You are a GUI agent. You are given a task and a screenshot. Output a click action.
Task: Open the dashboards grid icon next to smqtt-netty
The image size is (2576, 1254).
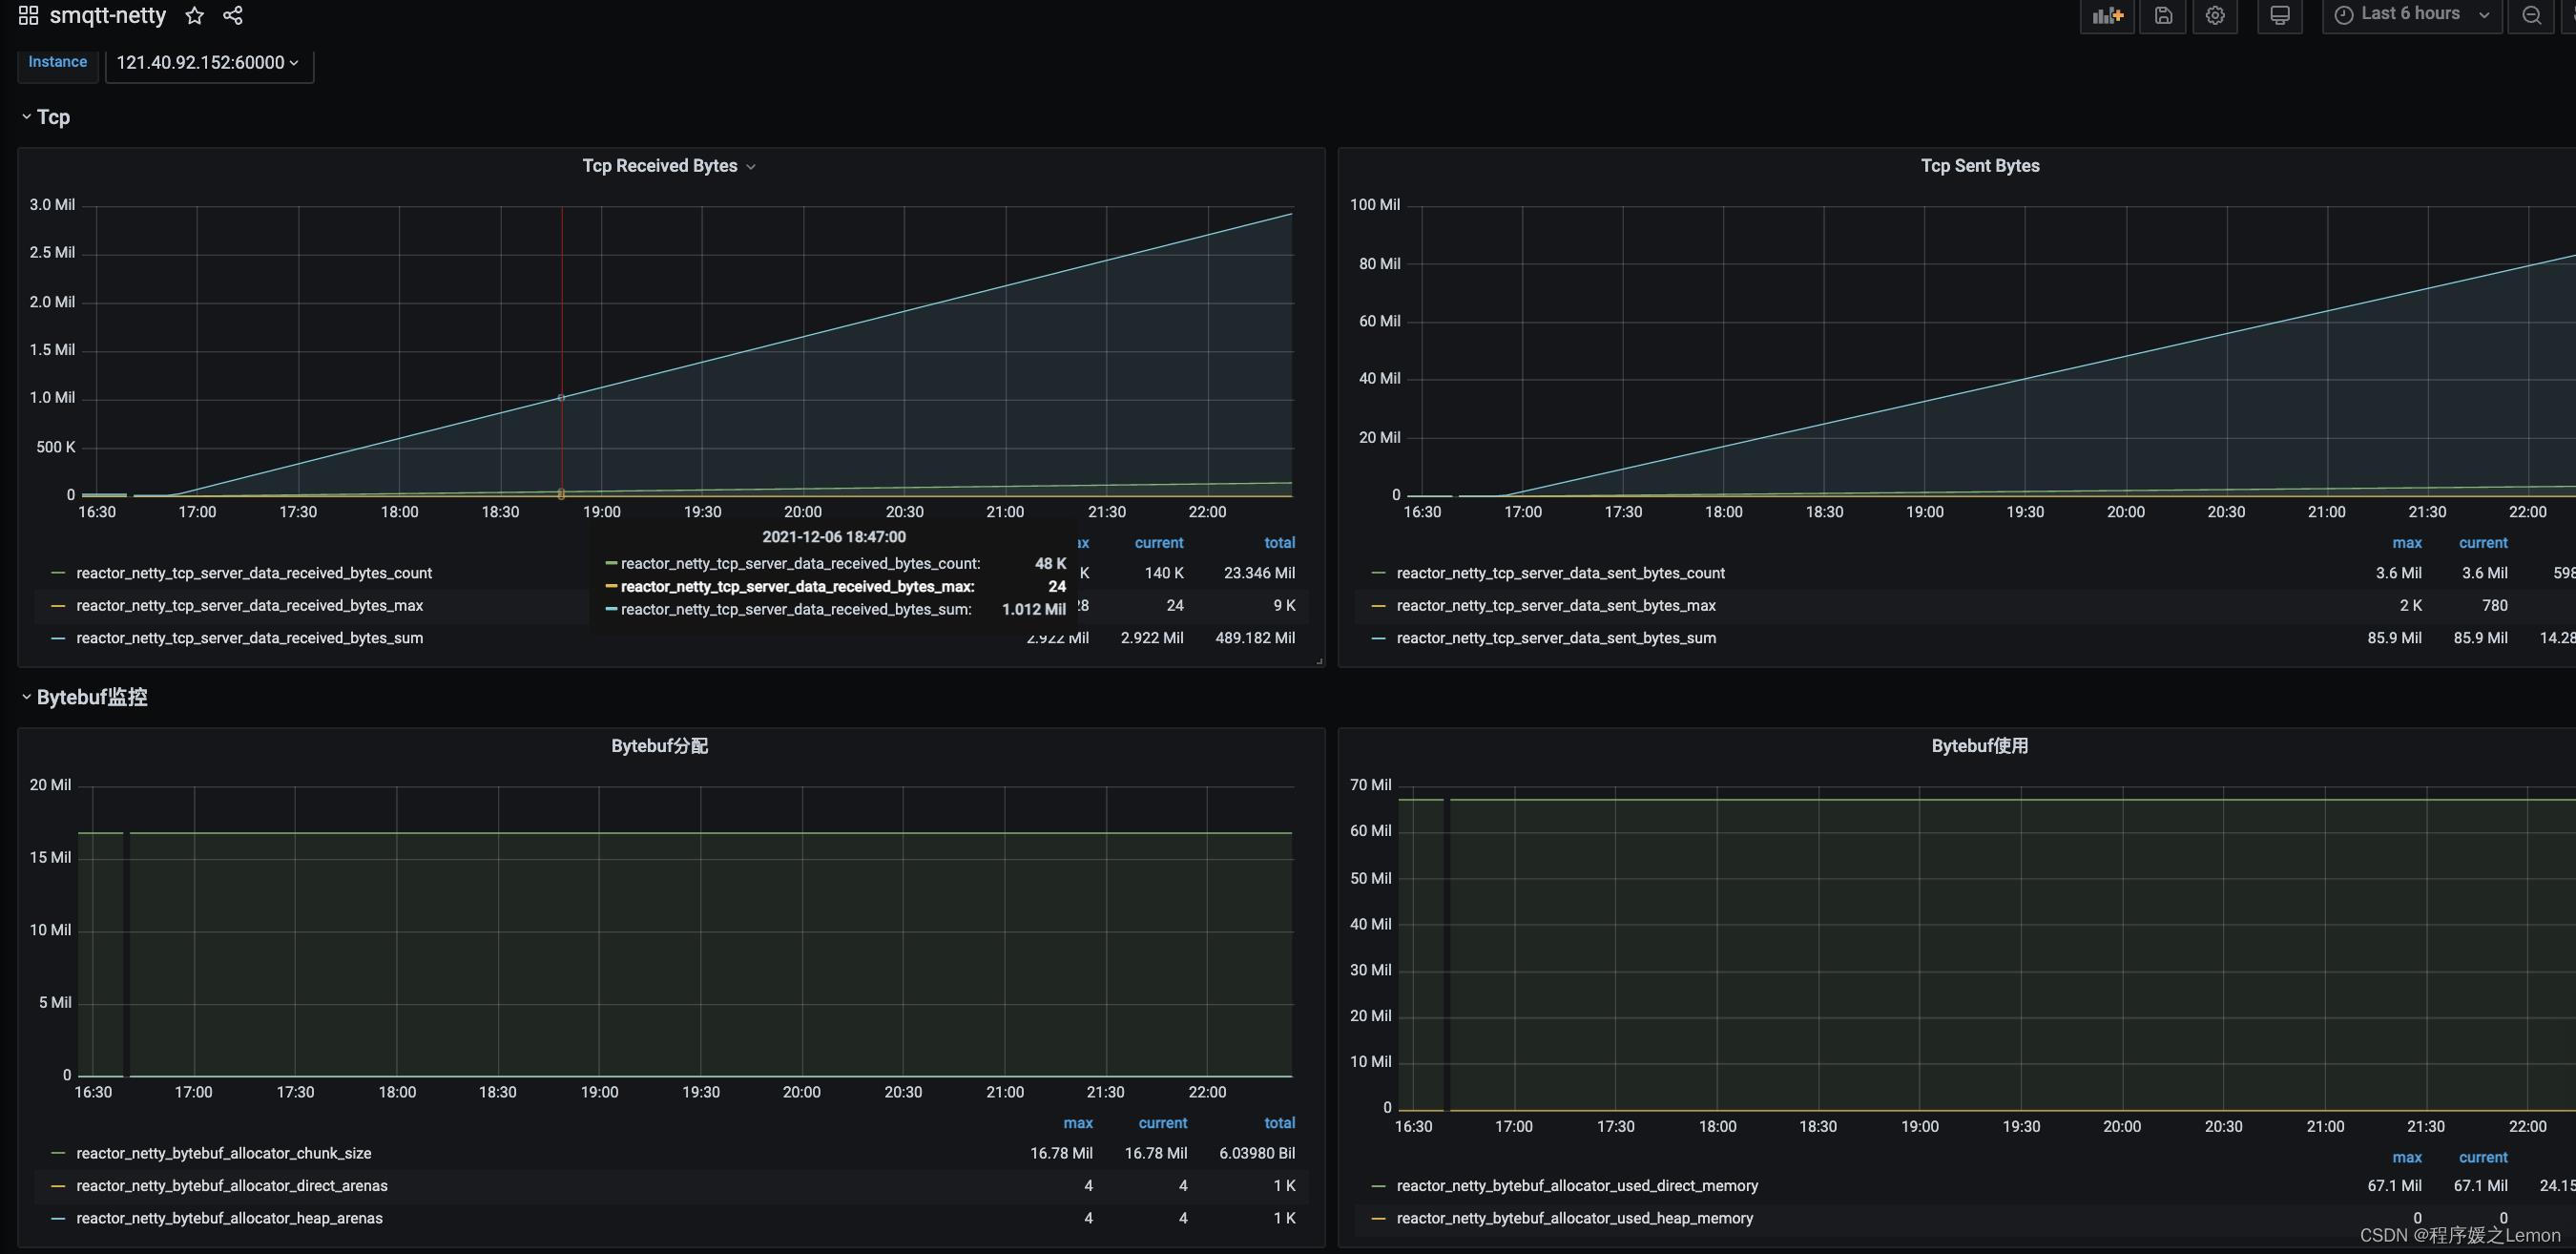click(28, 15)
